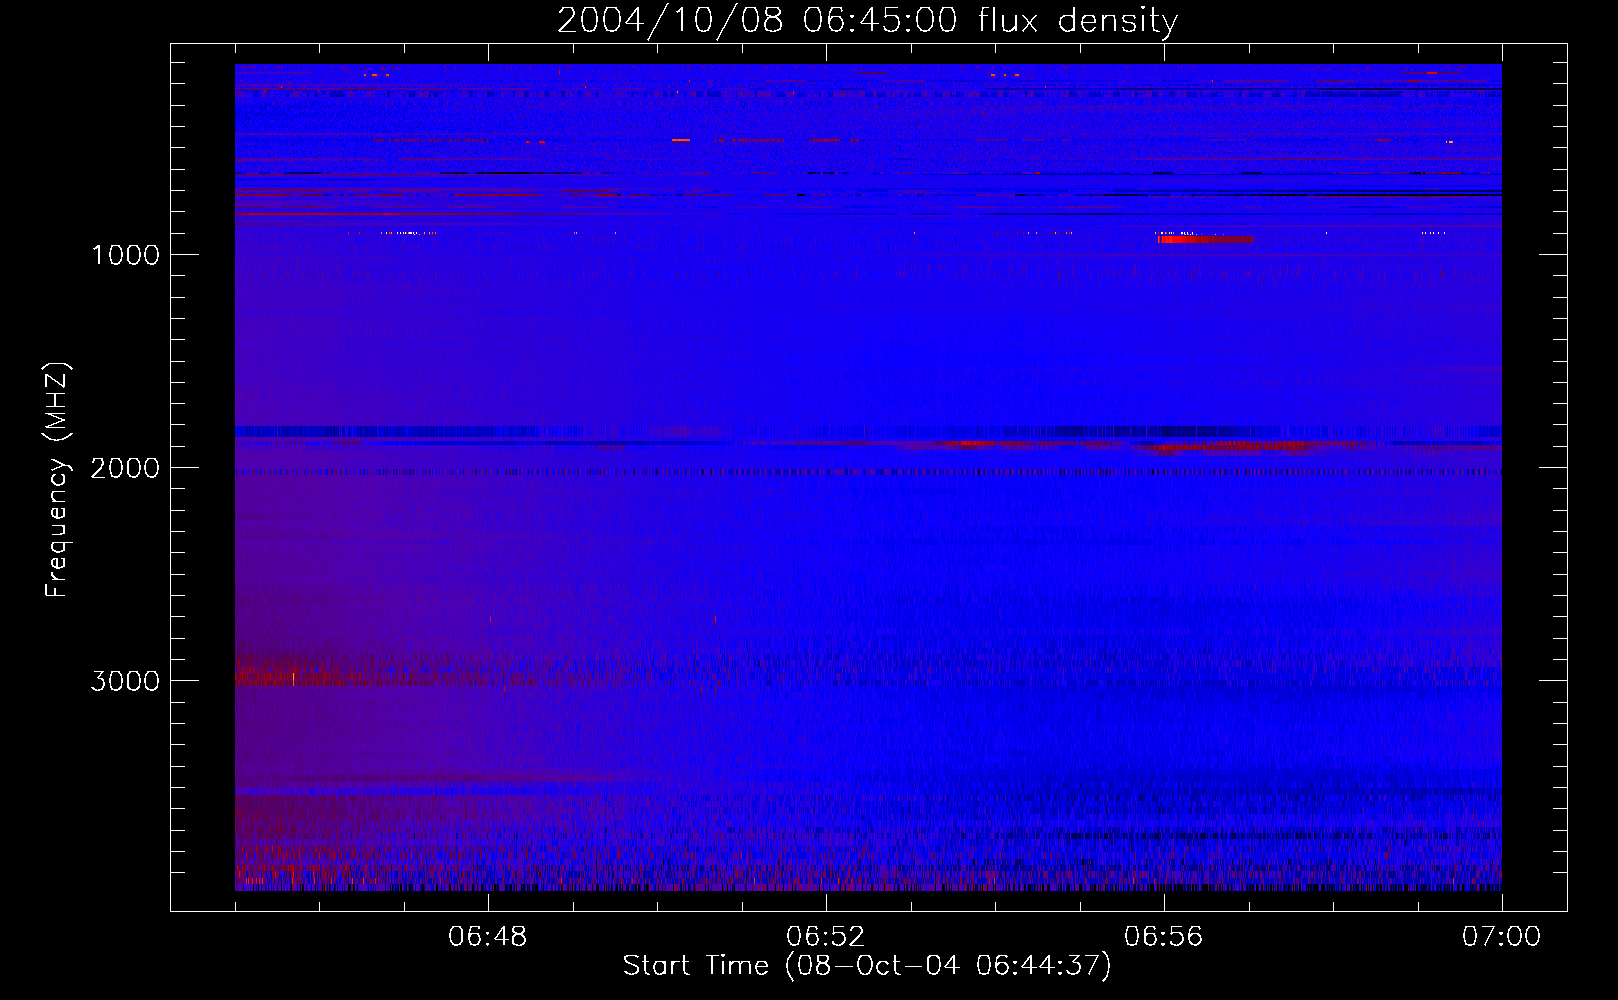The height and width of the screenshot is (1000, 1618).
Task: Click the '06:56' time tick label
Action: tap(1164, 937)
